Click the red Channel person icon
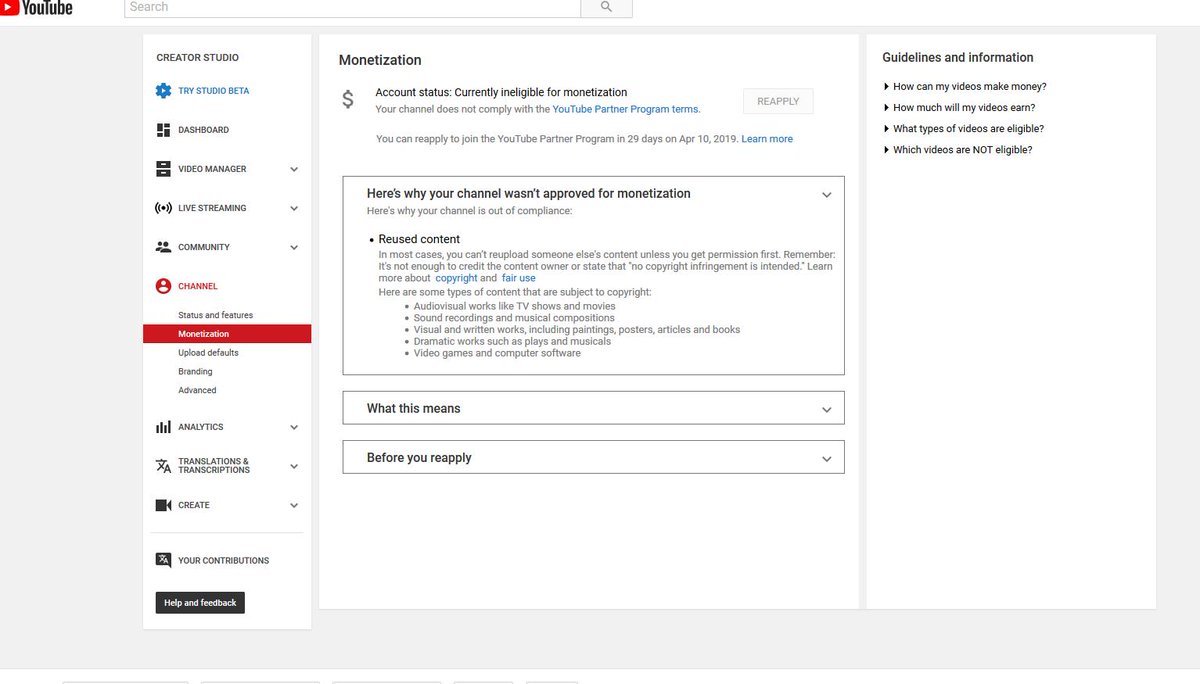This screenshot has height=684, width=1200. pyautogui.click(x=163, y=286)
